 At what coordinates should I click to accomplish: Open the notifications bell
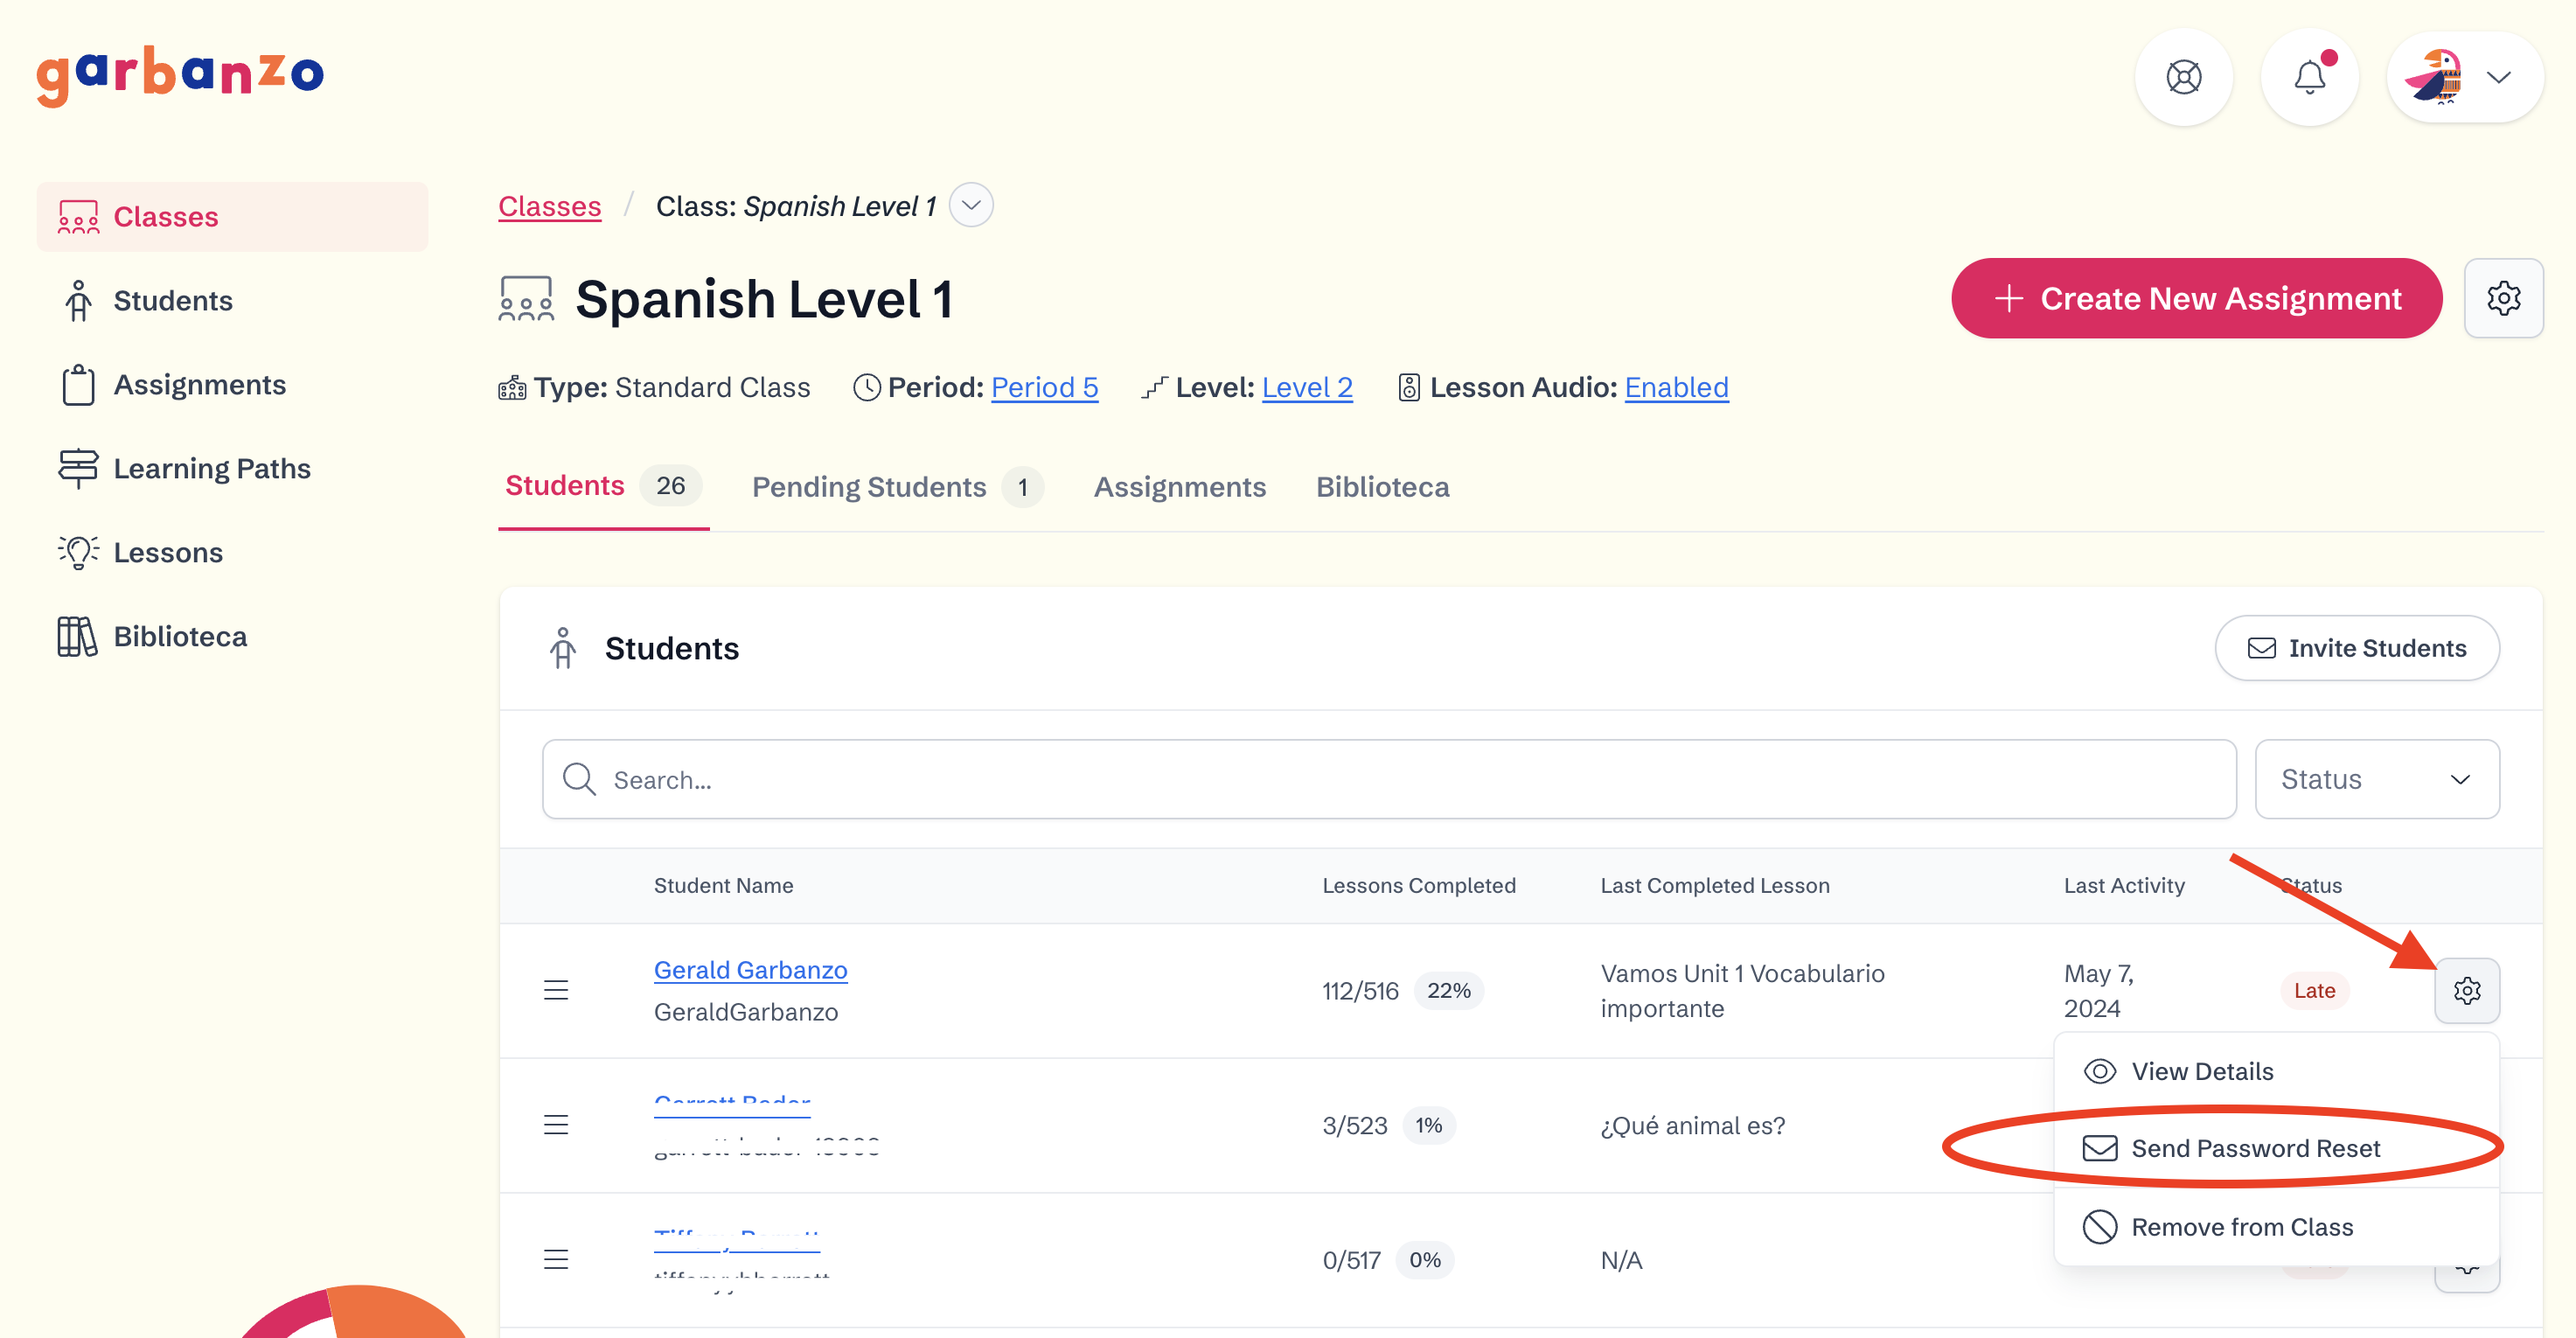tap(2309, 77)
